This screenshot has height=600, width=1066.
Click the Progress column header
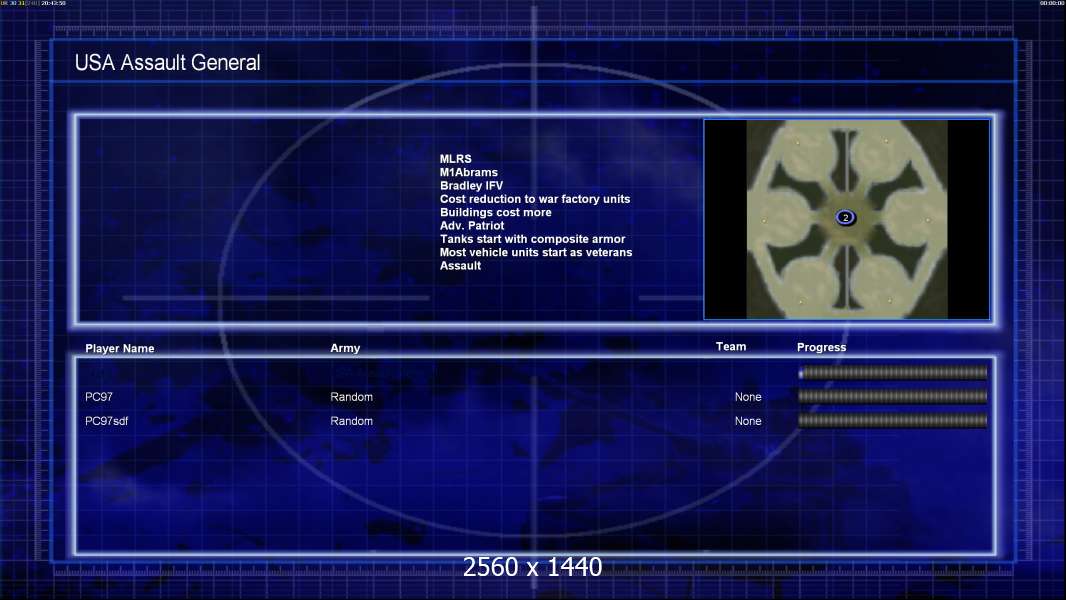tap(821, 347)
